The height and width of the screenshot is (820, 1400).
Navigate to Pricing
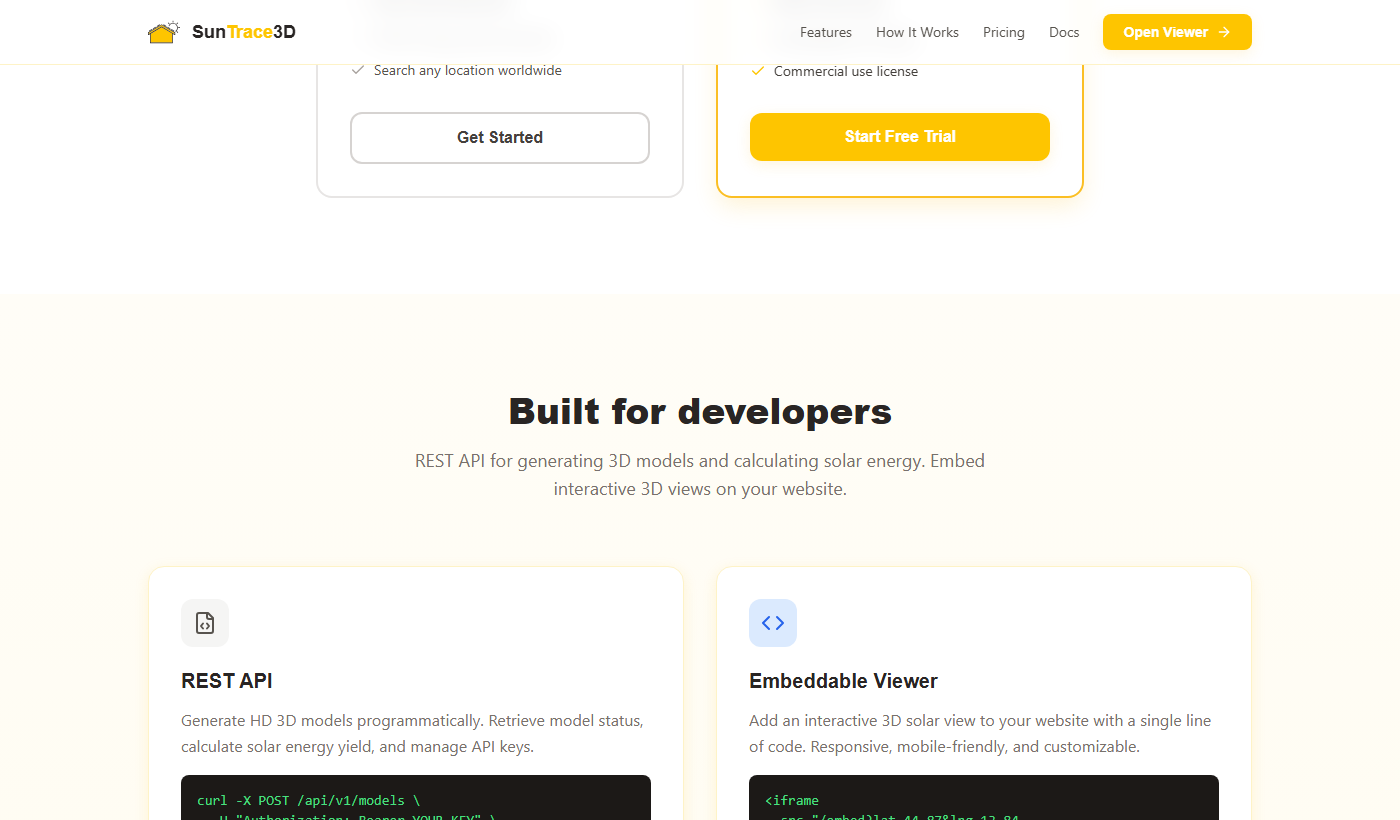1004,32
